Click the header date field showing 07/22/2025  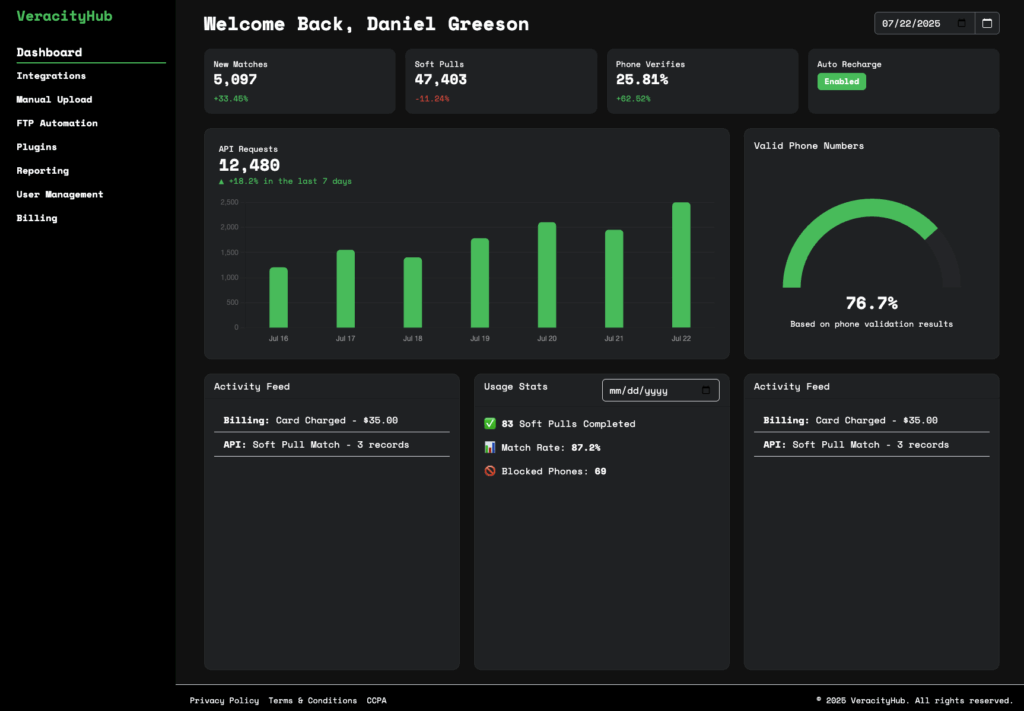[x=910, y=23]
